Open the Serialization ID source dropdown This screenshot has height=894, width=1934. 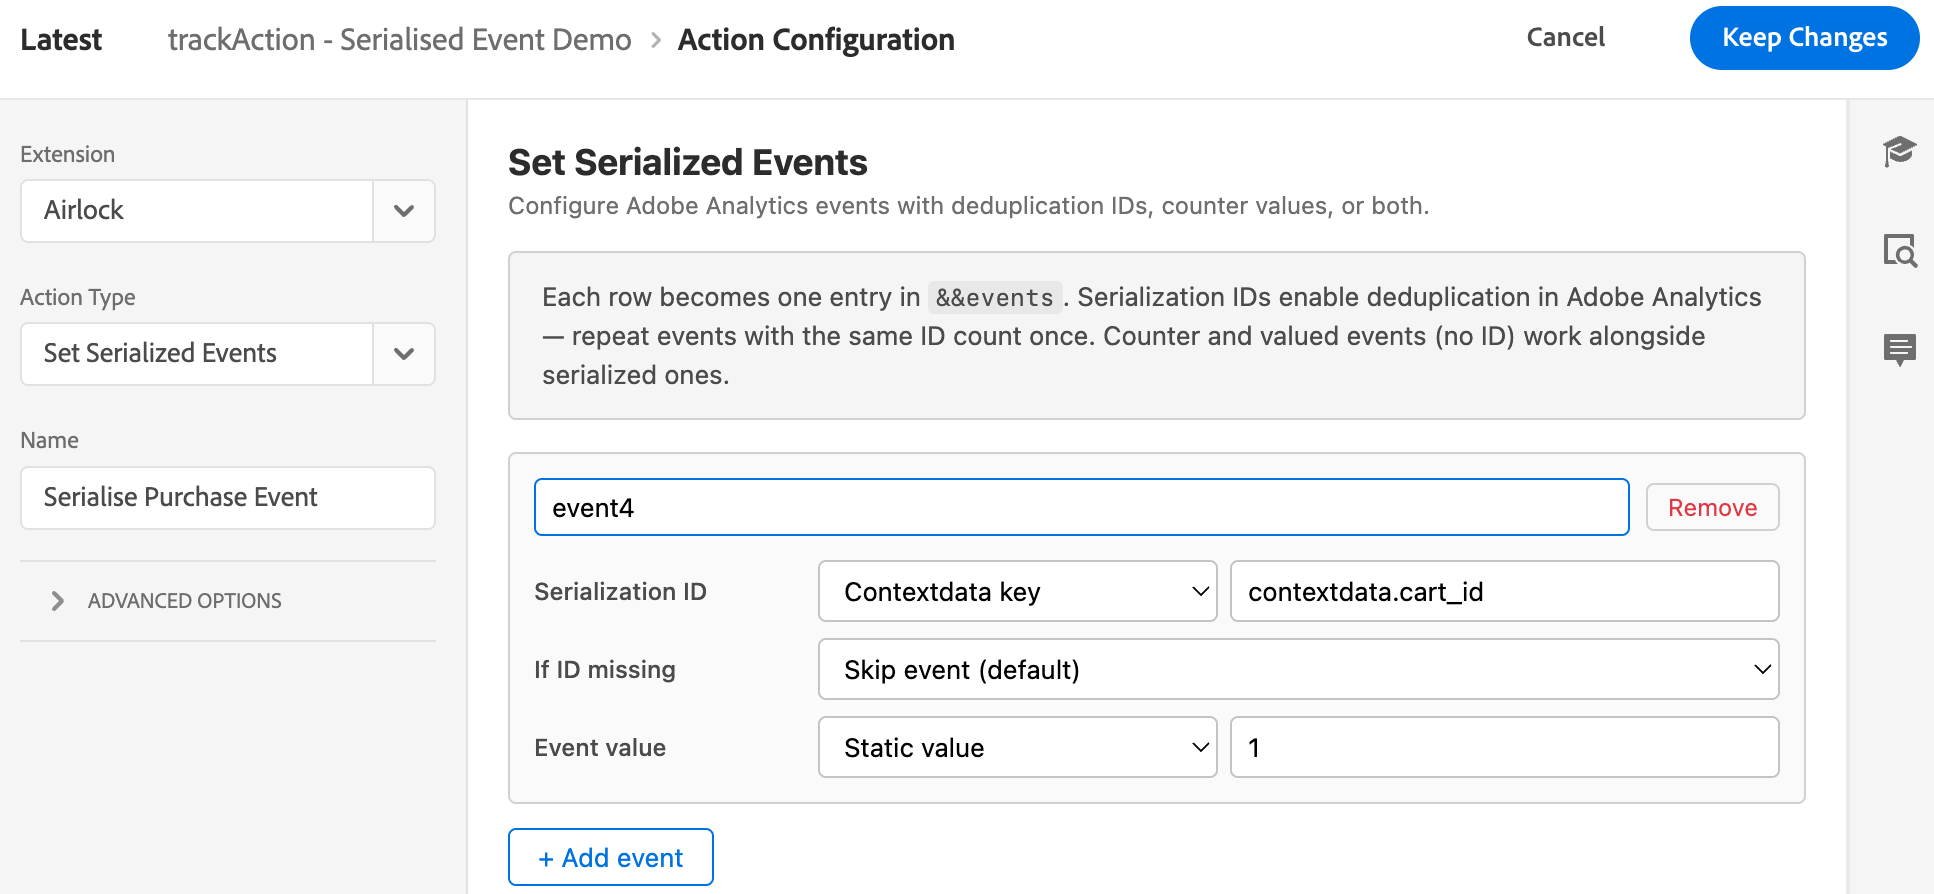tap(1018, 592)
